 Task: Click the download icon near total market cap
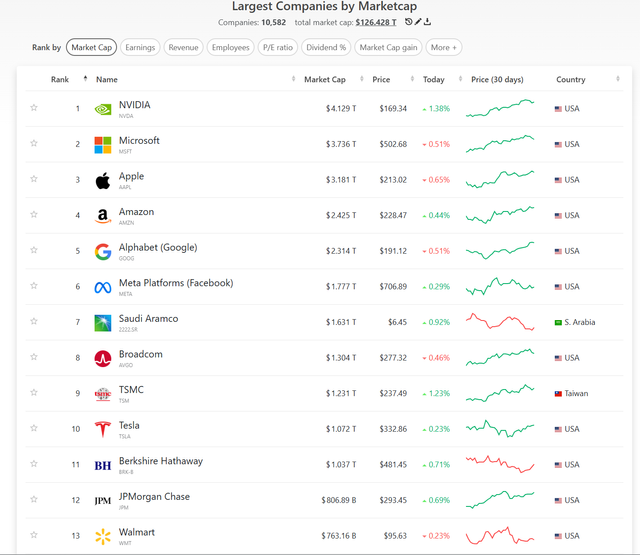point(427,22)
